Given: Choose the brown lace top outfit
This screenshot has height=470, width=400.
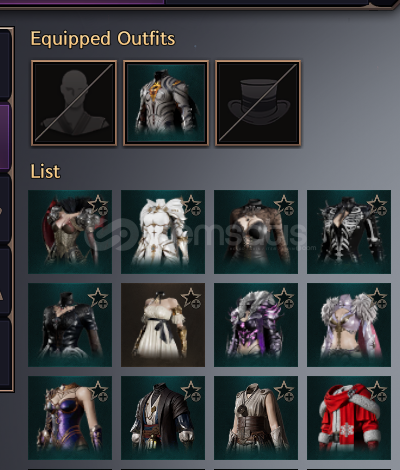Looking at the screenshot, I should (256, 232).
